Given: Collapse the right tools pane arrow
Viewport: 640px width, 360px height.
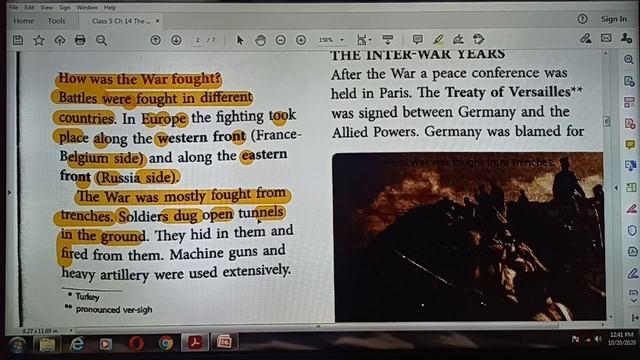Looking at the screenshot, I should (635, 317).
